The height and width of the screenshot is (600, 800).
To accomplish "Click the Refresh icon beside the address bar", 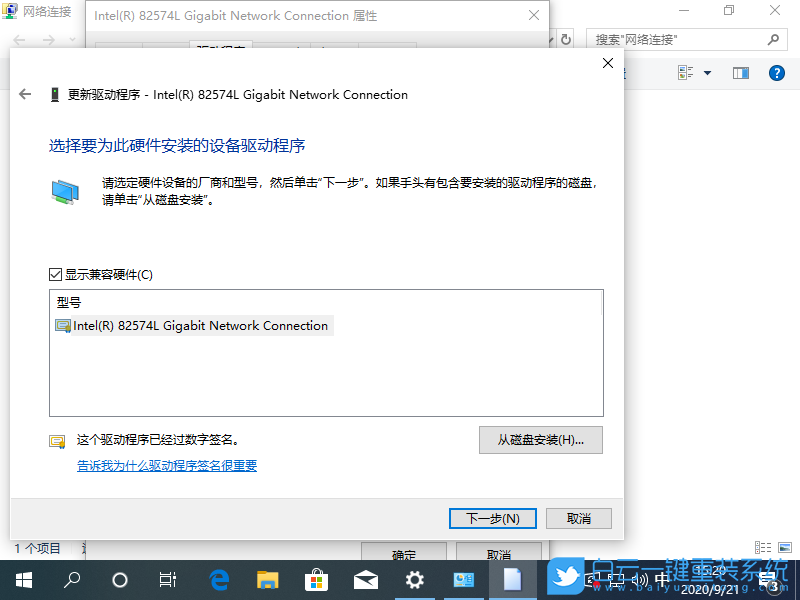I will [x=566, y=38].
